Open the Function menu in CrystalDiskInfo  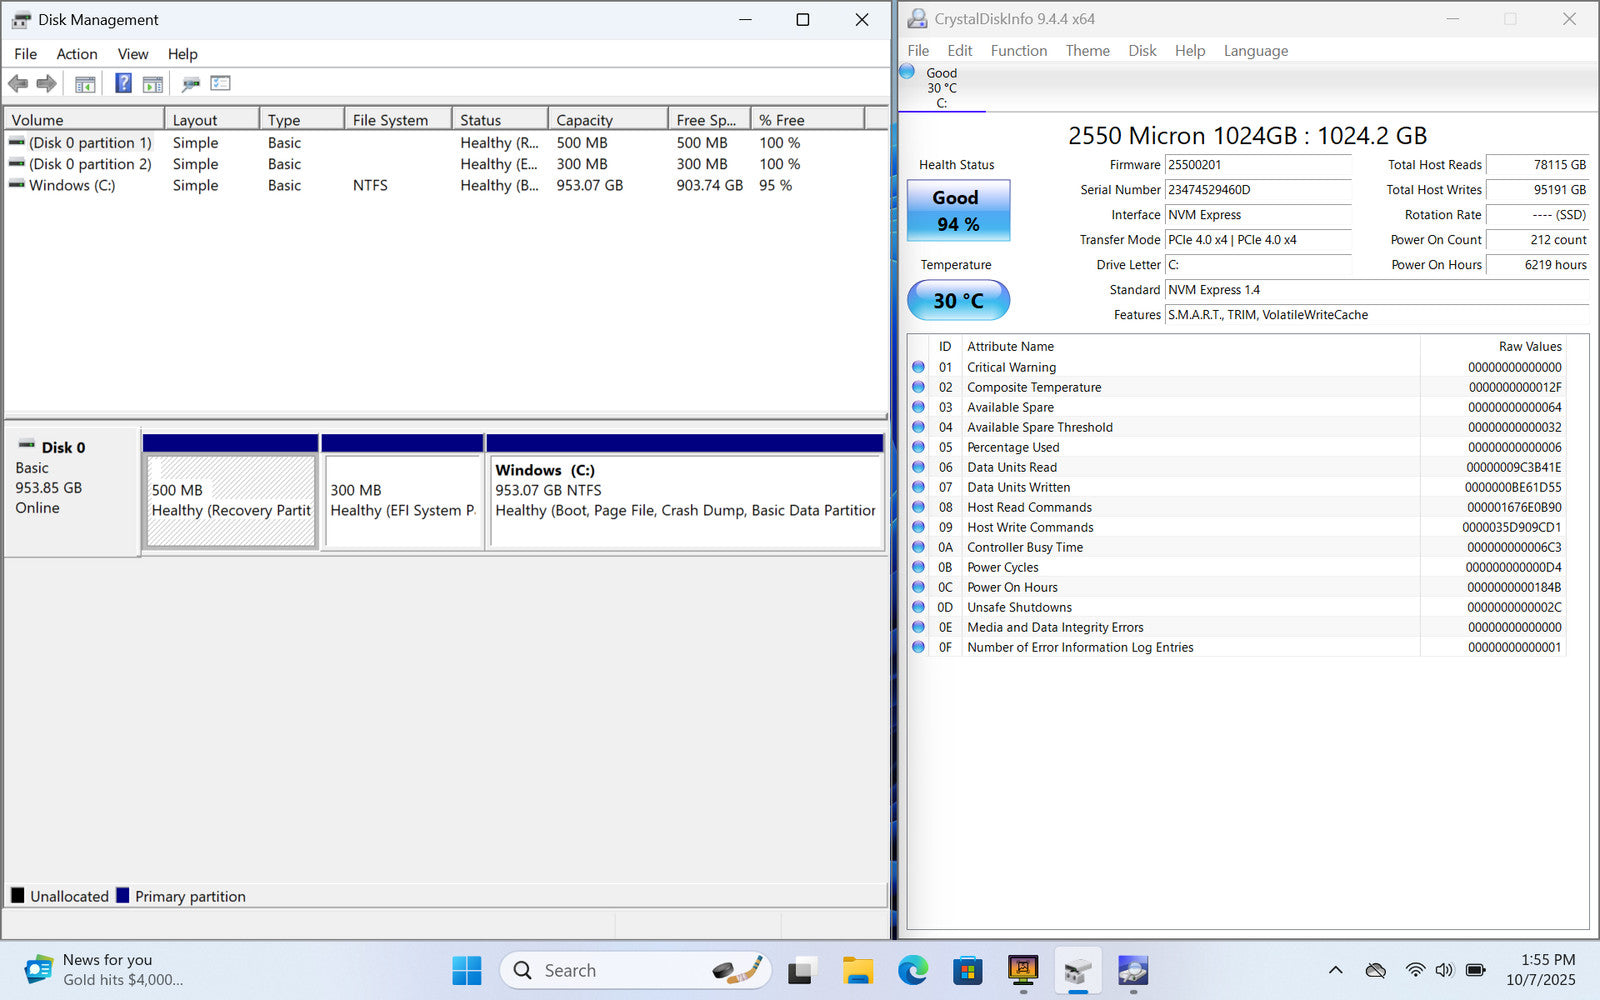point(1018,51)
